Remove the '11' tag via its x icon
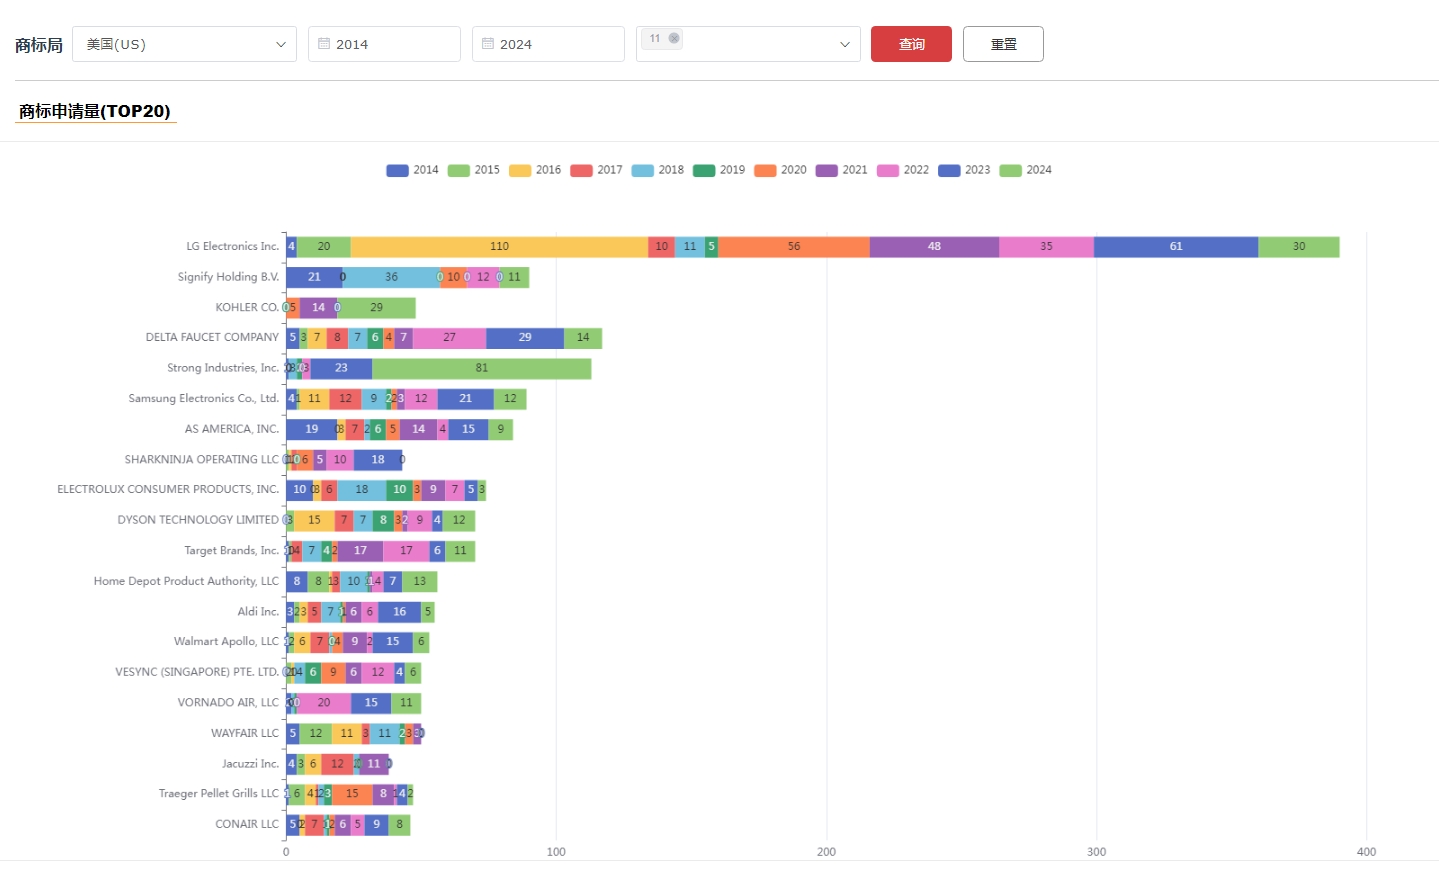Viewport: 1439px width, 871px height. pos(674,39)
